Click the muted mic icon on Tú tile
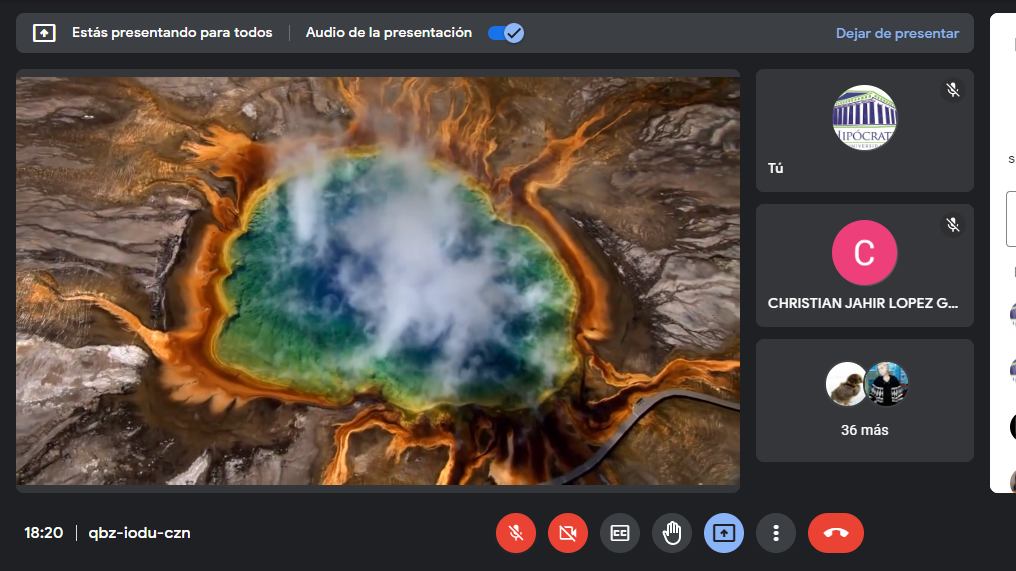Viewport: 1016px width, 571px height. point(953,90)
